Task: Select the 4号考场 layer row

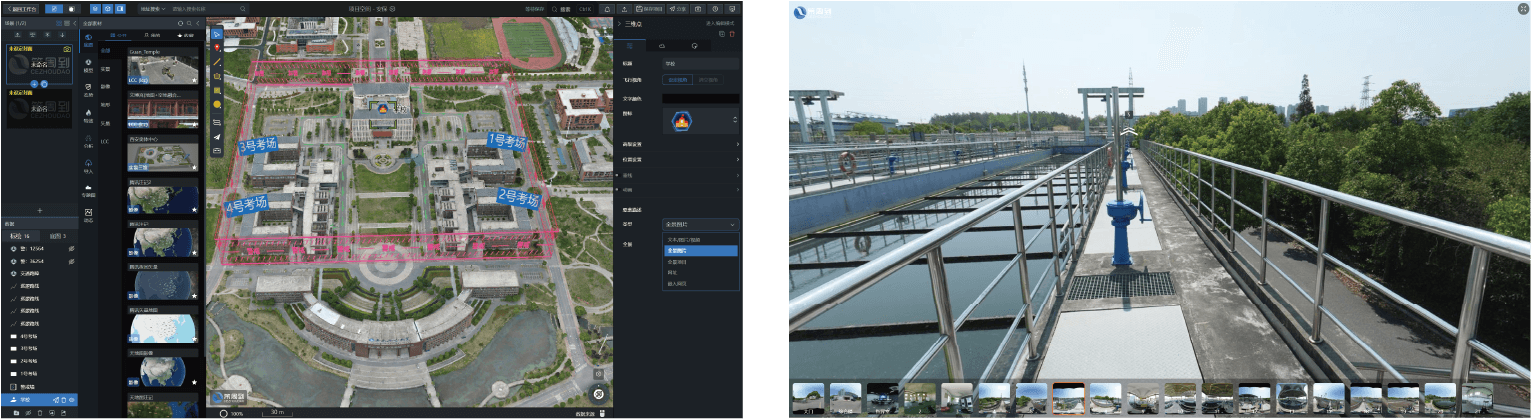Action: tap(39, 335)
